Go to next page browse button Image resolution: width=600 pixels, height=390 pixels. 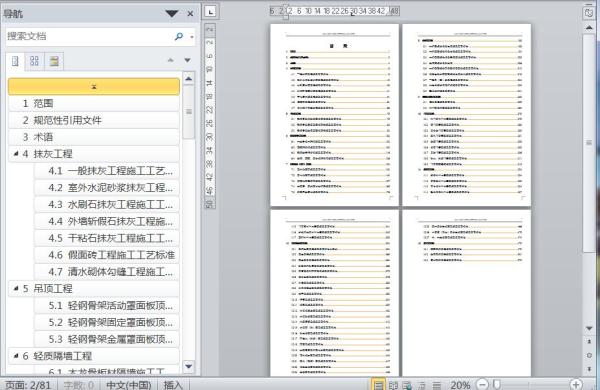point(589,369)
